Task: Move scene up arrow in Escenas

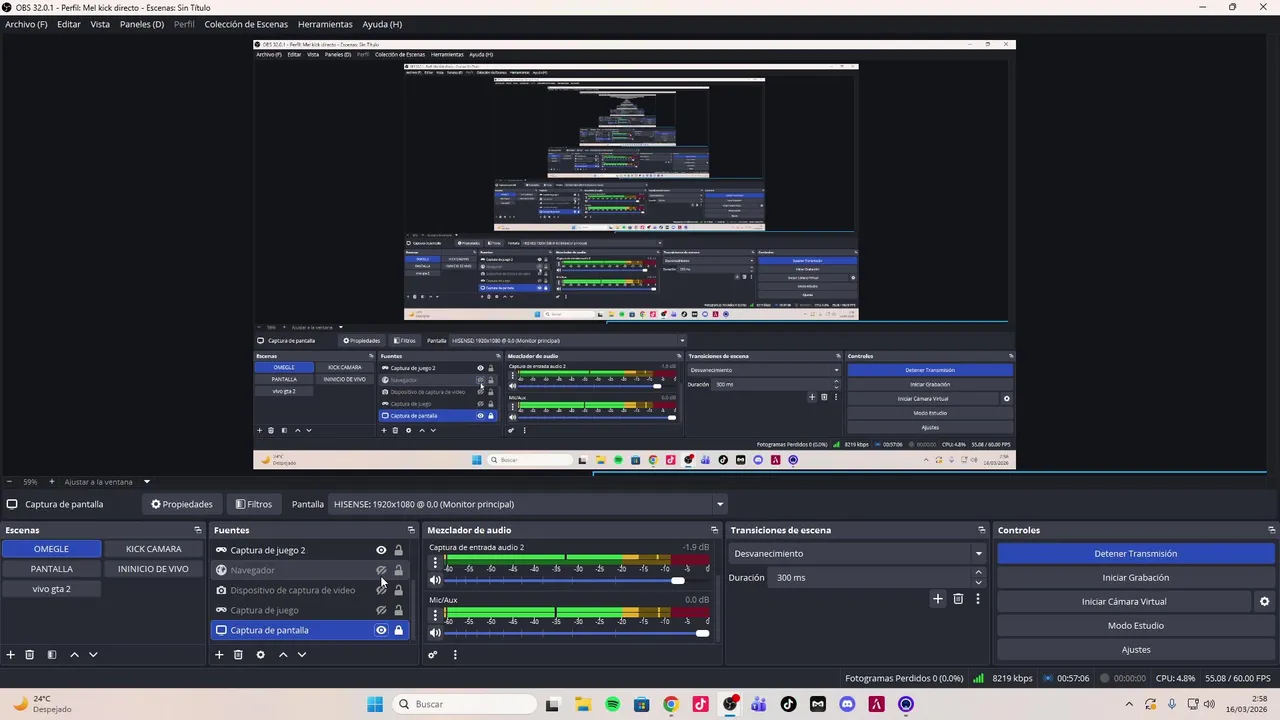Action: click(74, 655)
